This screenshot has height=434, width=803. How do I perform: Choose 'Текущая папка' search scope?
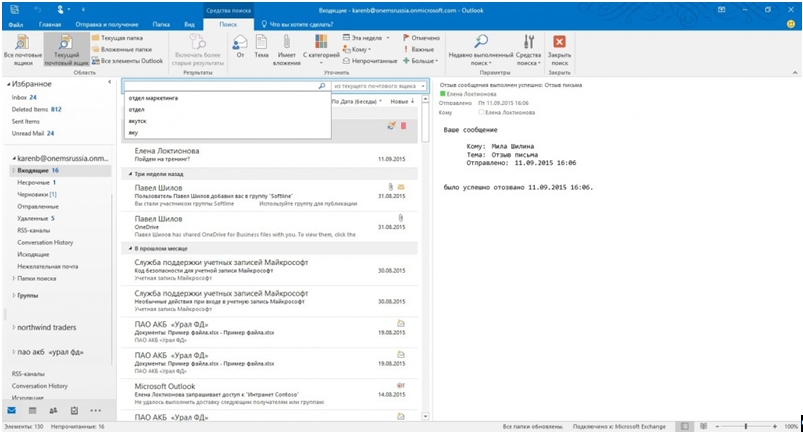coord(117,38)
